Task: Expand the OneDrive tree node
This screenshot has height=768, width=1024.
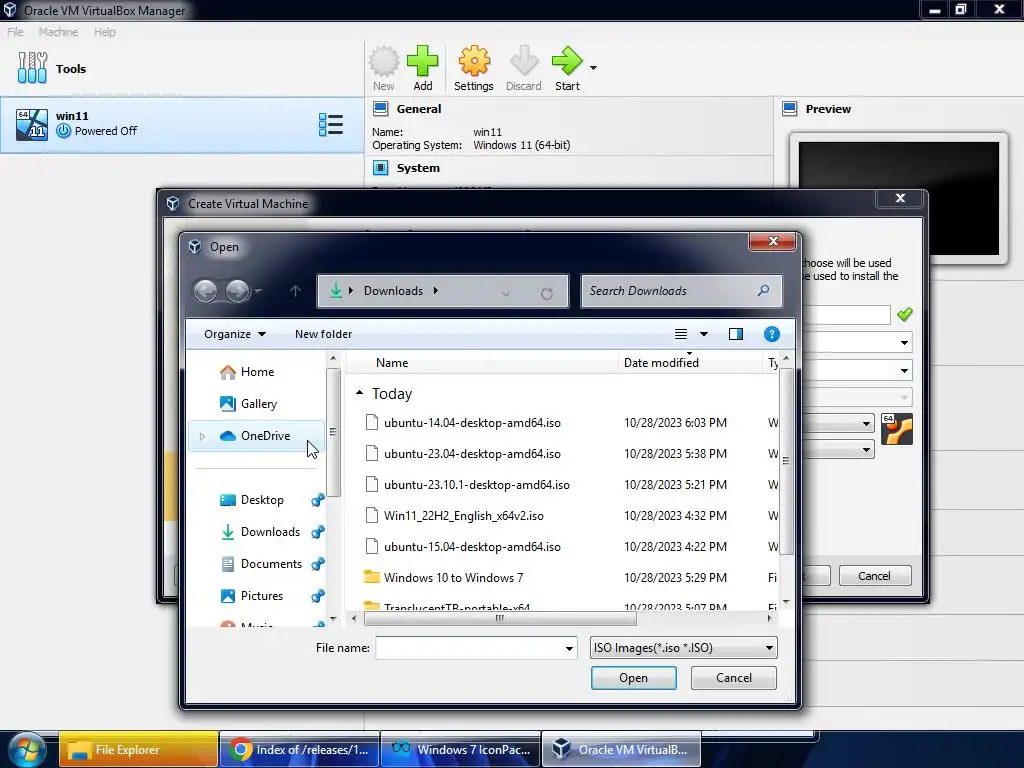Action: [202, 436]
